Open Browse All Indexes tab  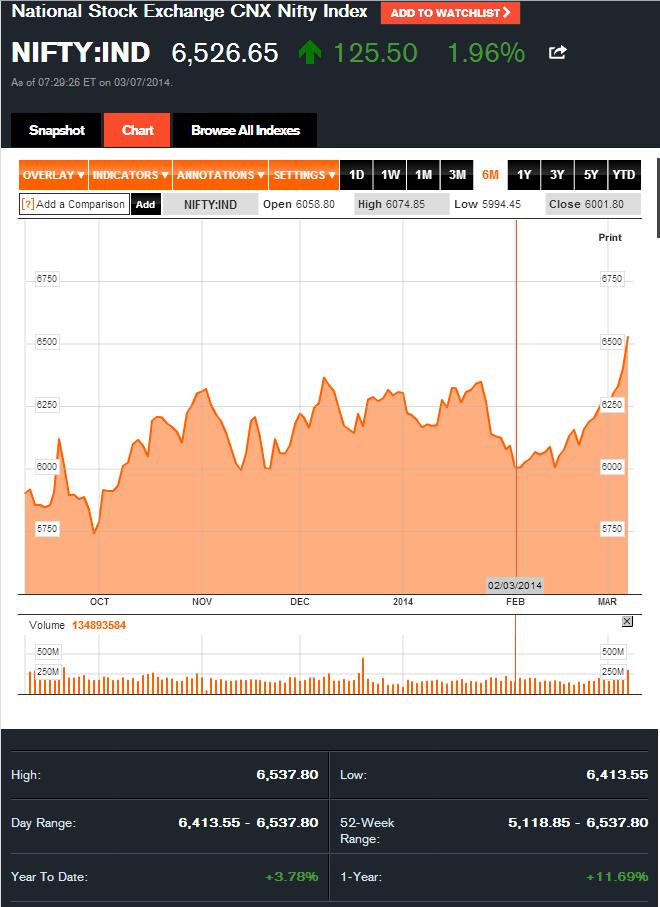click(245, 130)
